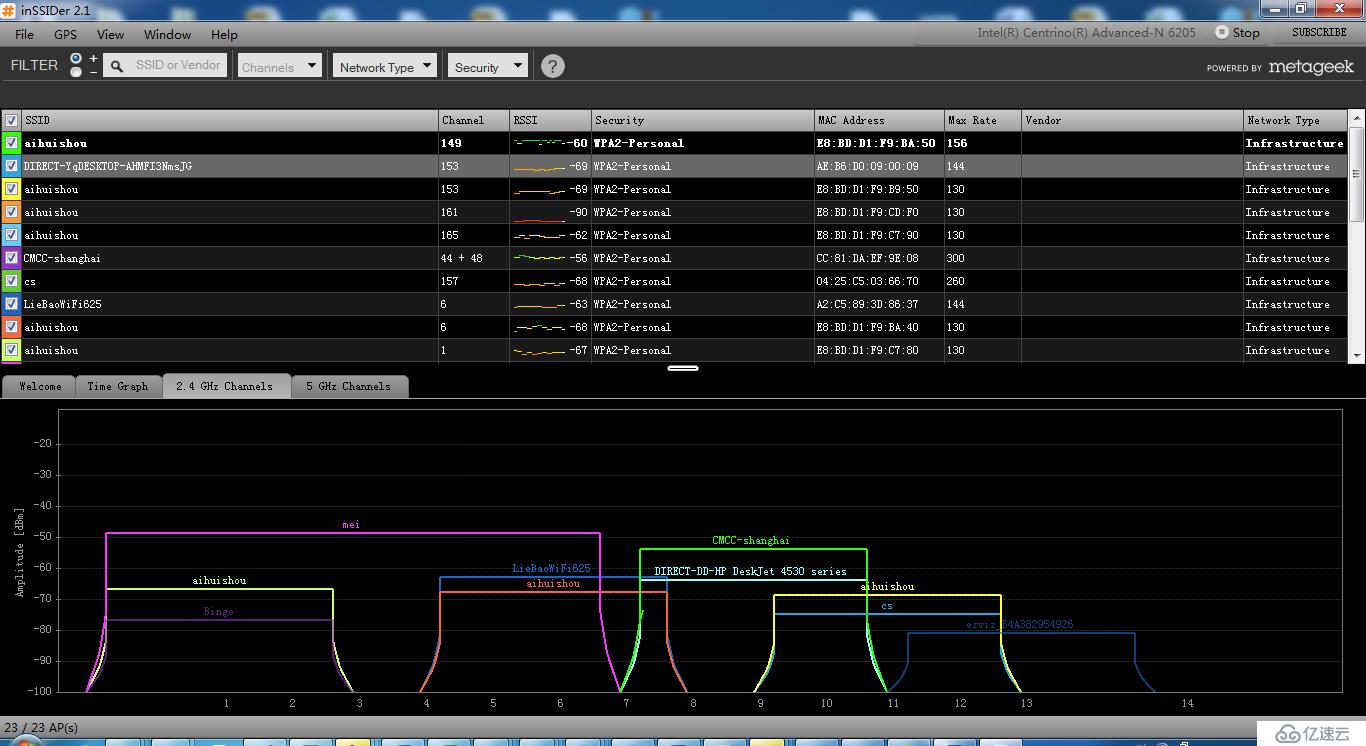Click the metageek logo
This screenshot has height=746, width=1366.
(x=1310, y=67)
